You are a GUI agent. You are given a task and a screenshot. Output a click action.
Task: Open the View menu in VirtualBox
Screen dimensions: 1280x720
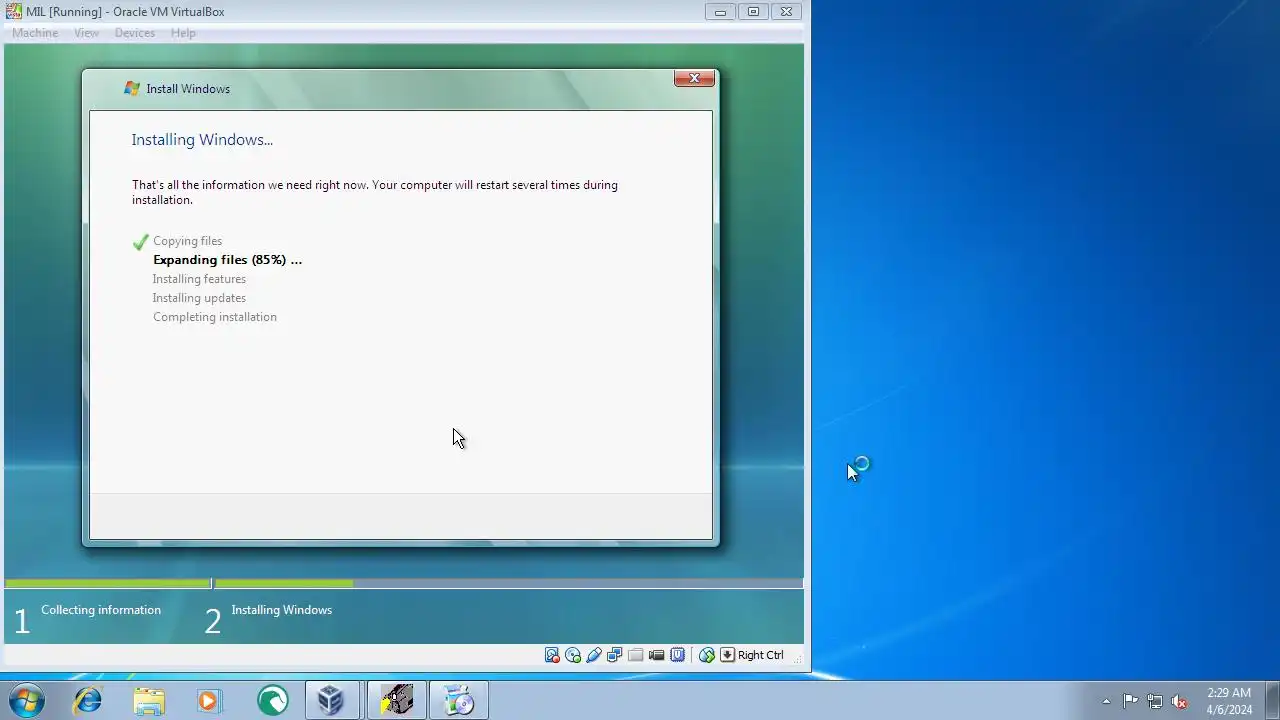point(87,33)
